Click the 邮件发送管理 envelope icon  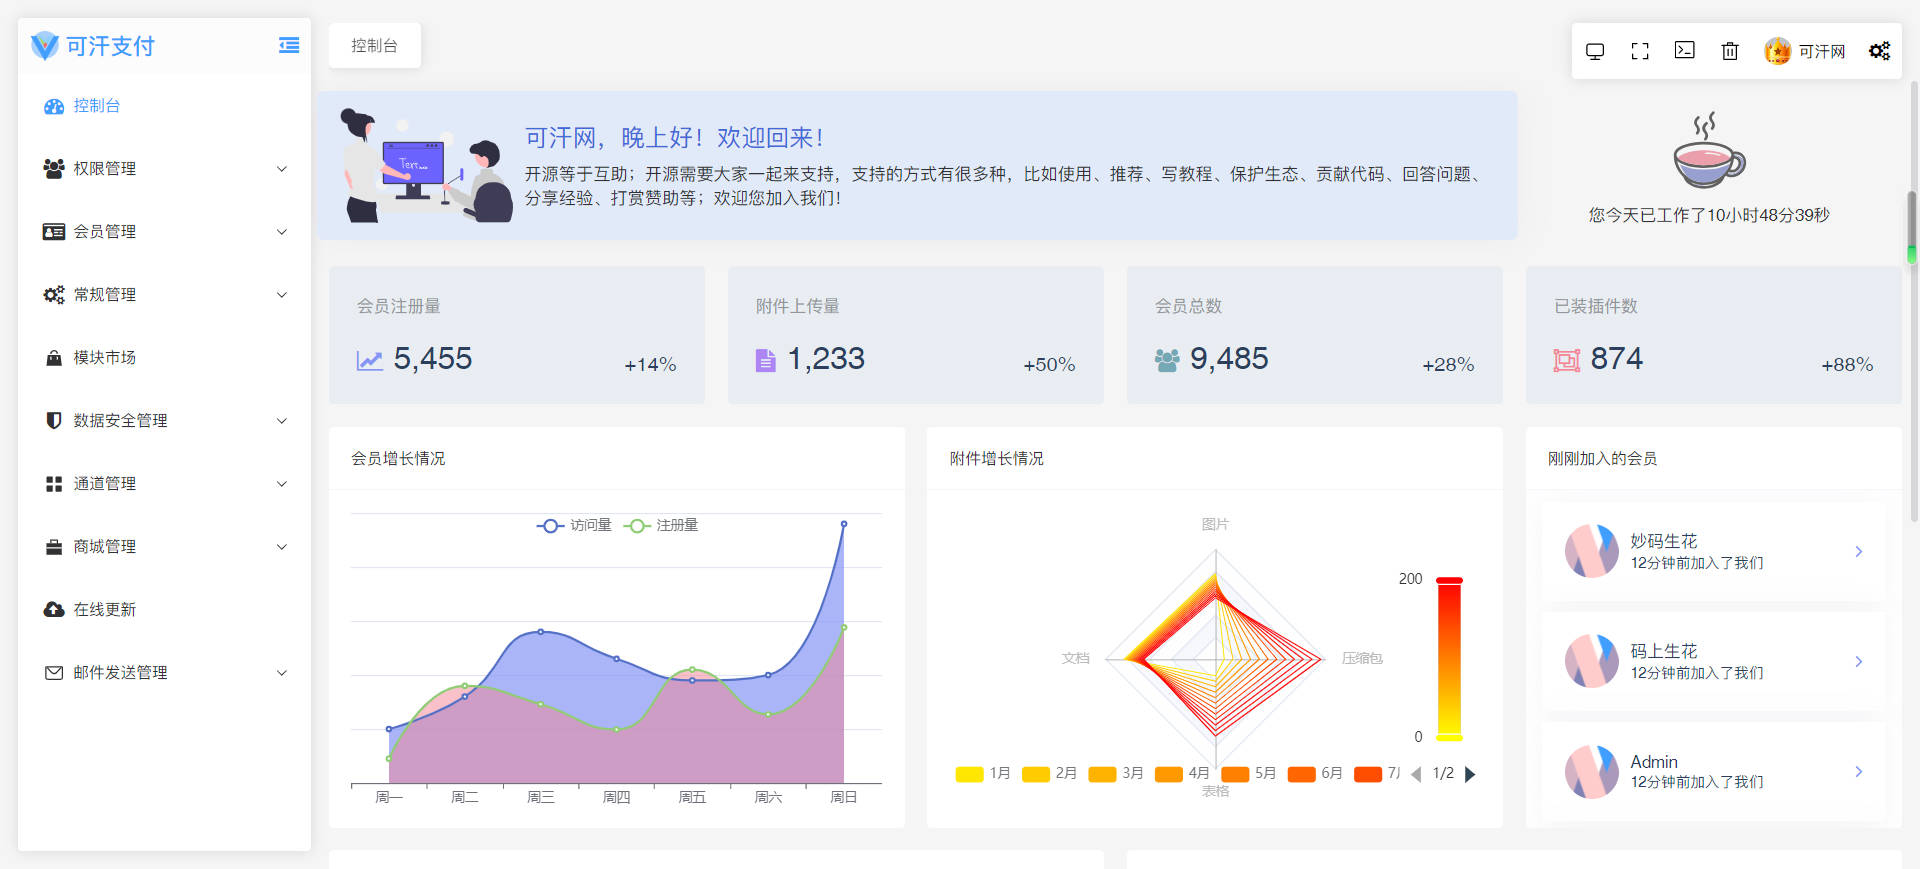[54, 673]
